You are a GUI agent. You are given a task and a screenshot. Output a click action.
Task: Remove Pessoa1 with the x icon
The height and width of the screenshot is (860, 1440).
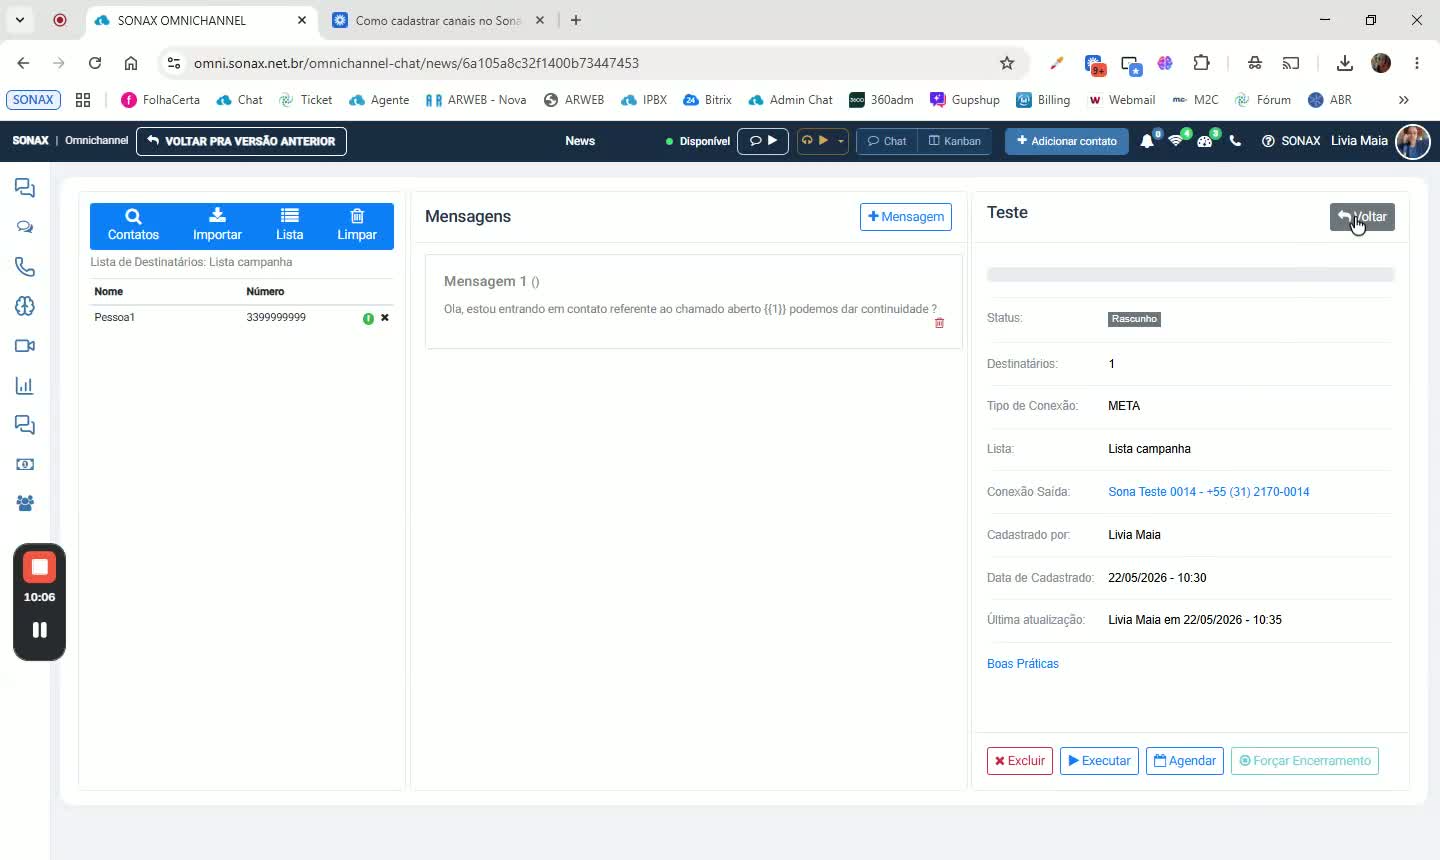point(385,318)
